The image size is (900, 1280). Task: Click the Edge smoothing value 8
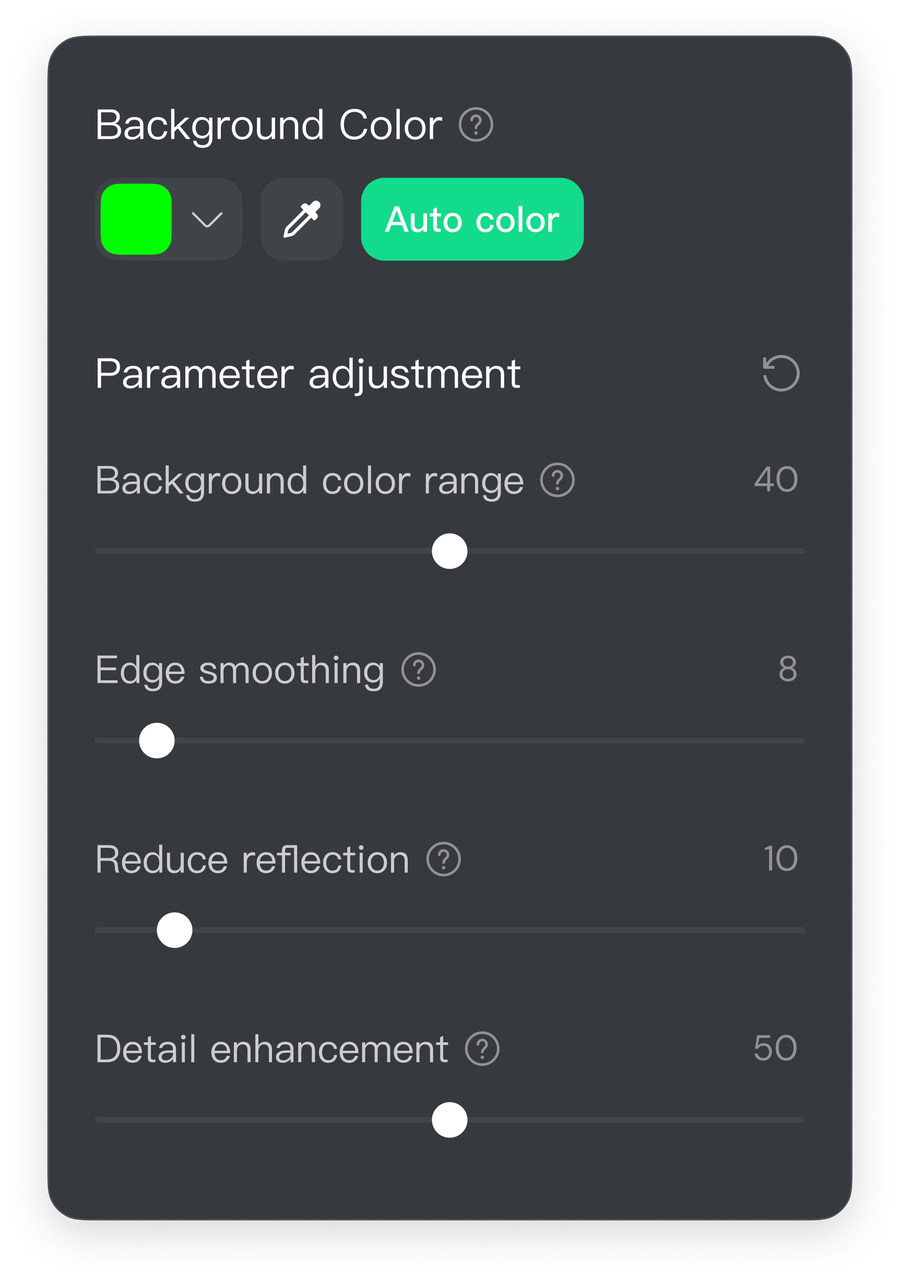coord(788,669)
